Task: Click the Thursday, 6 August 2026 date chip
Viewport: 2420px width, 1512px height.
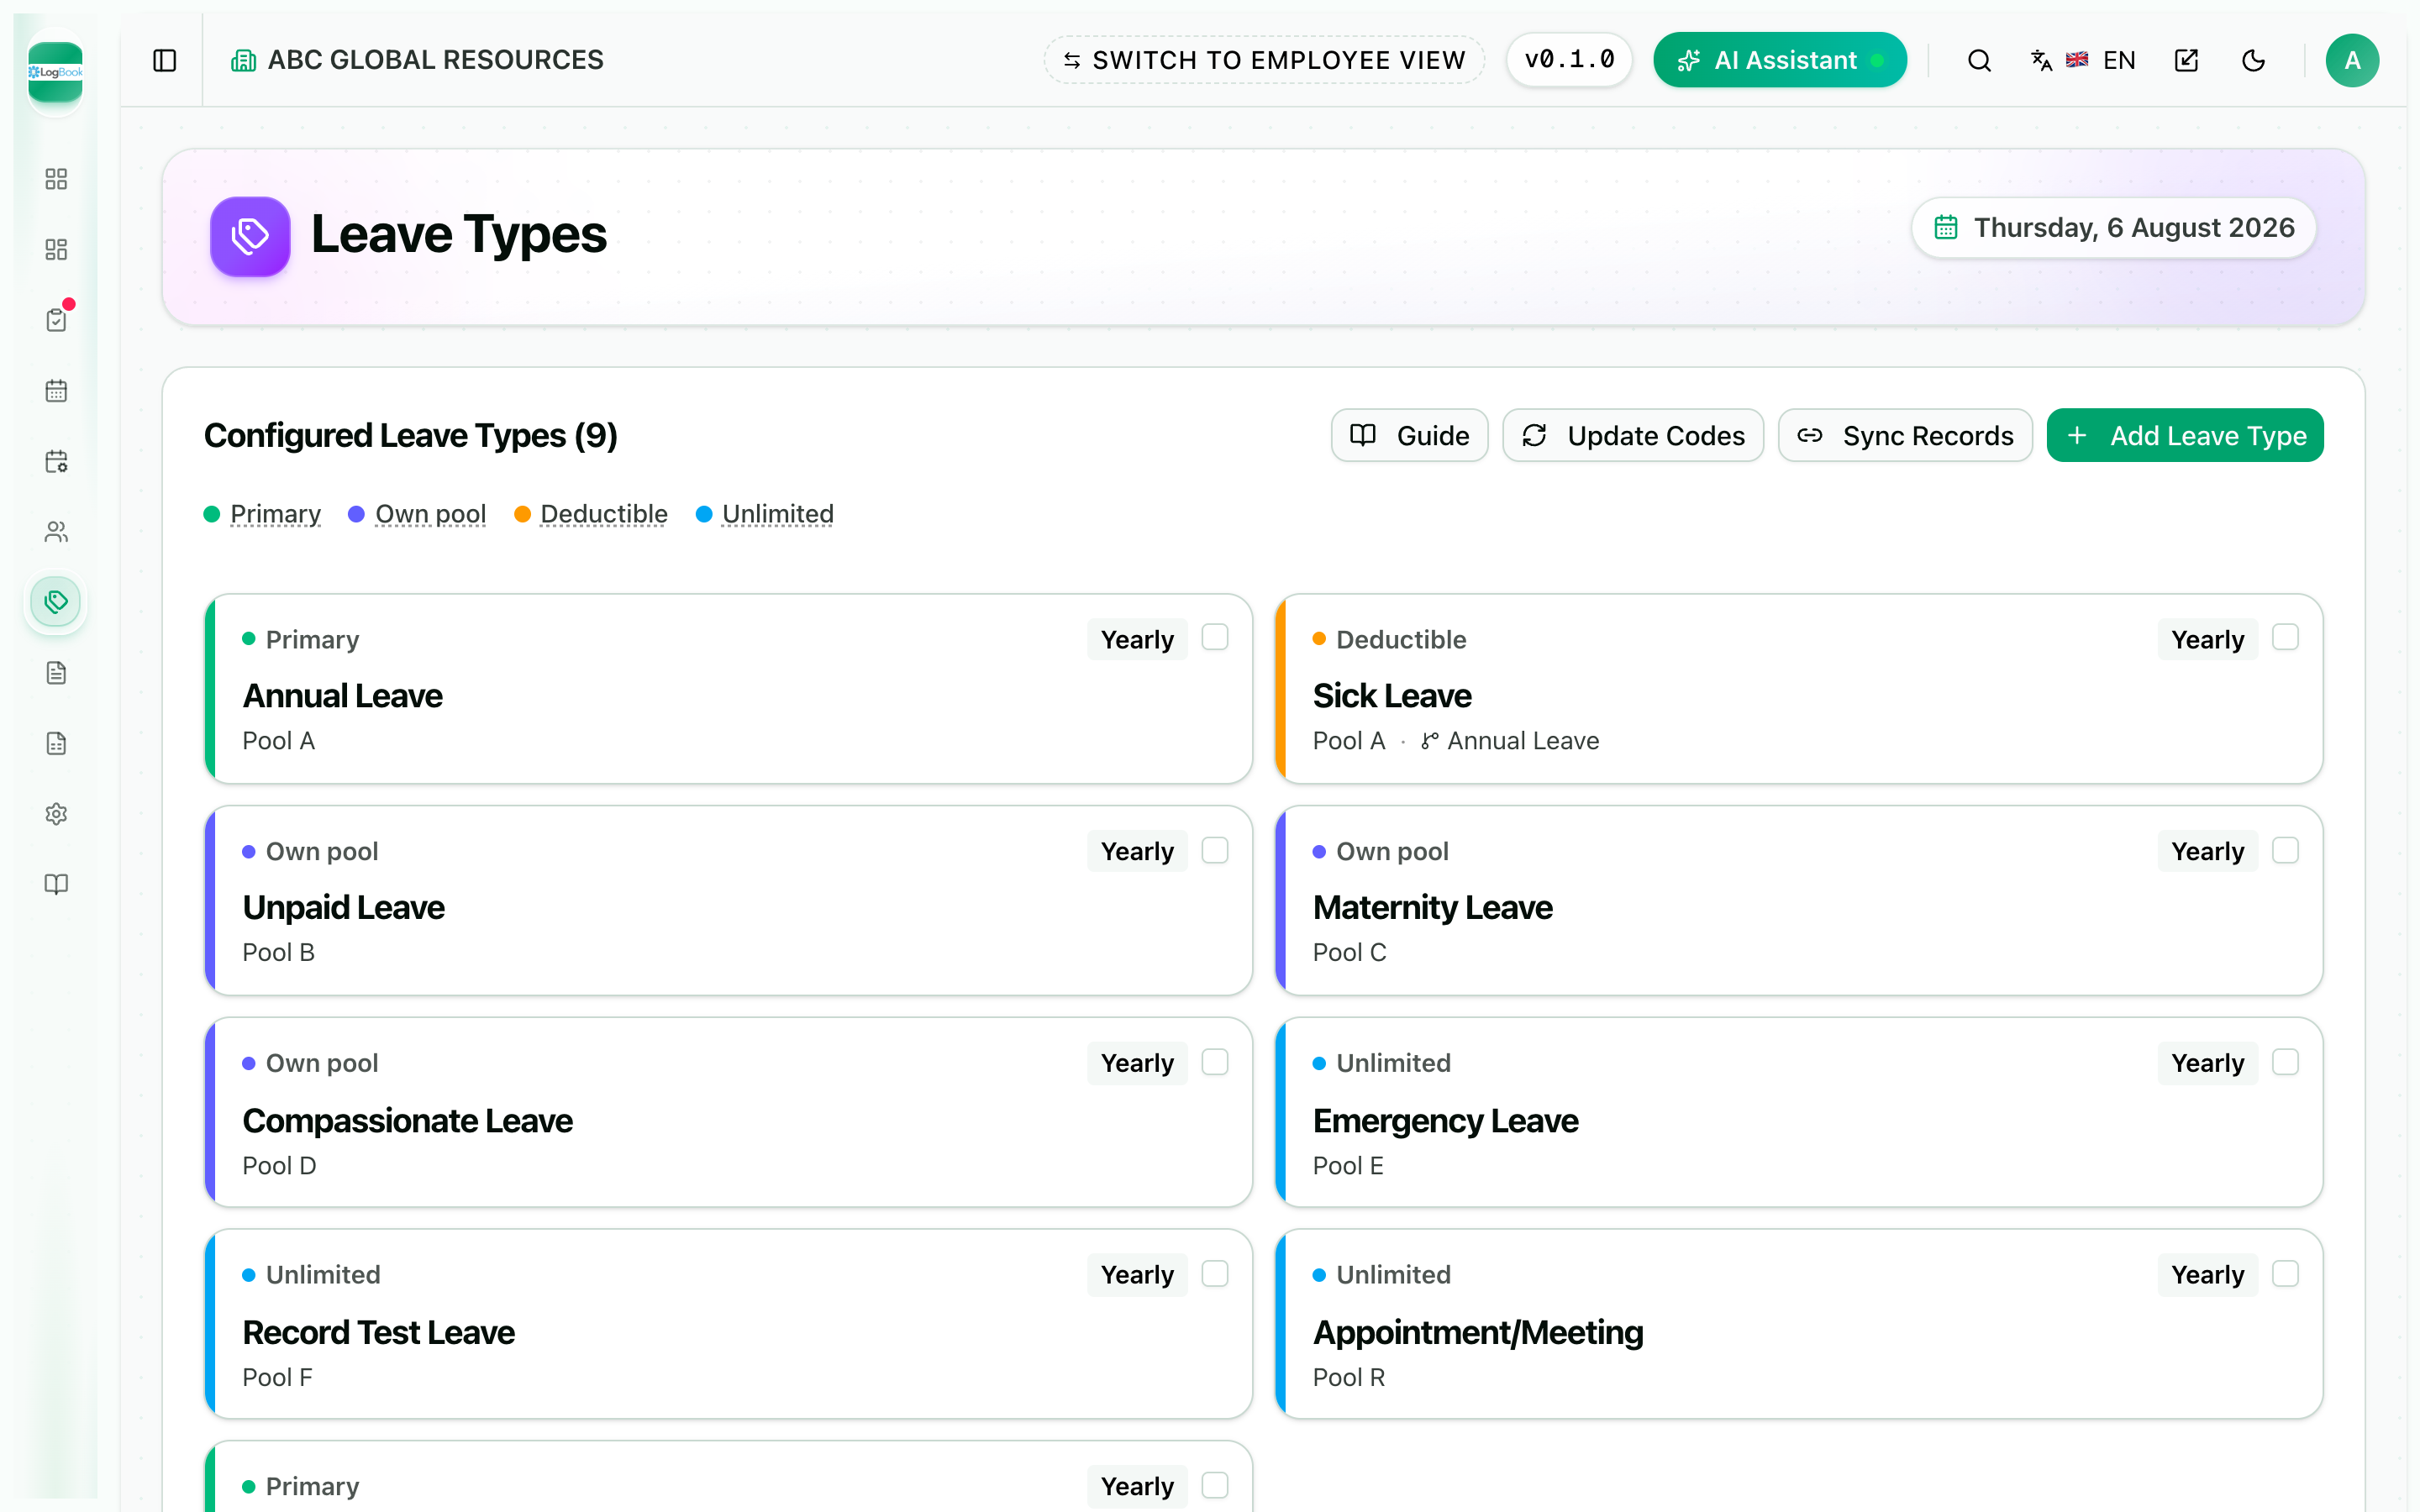Action: click(x=2114, y=228)
